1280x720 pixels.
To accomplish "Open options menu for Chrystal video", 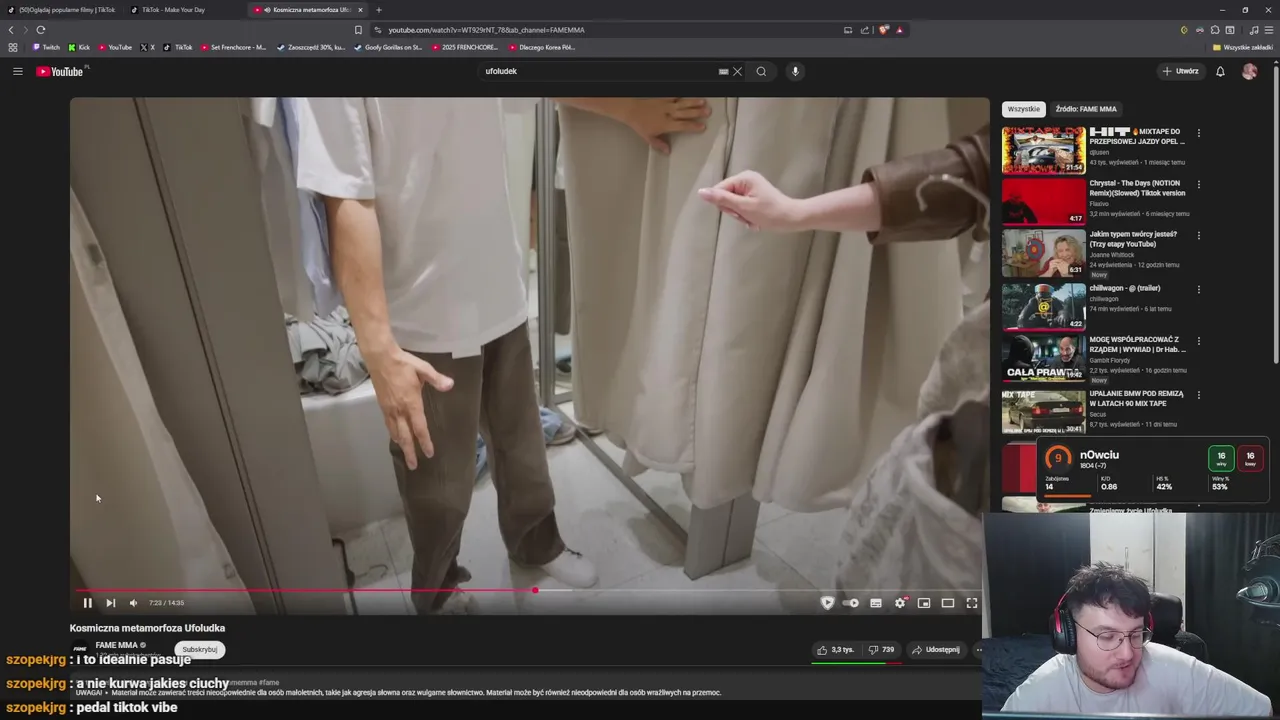I will (1199, 185).
